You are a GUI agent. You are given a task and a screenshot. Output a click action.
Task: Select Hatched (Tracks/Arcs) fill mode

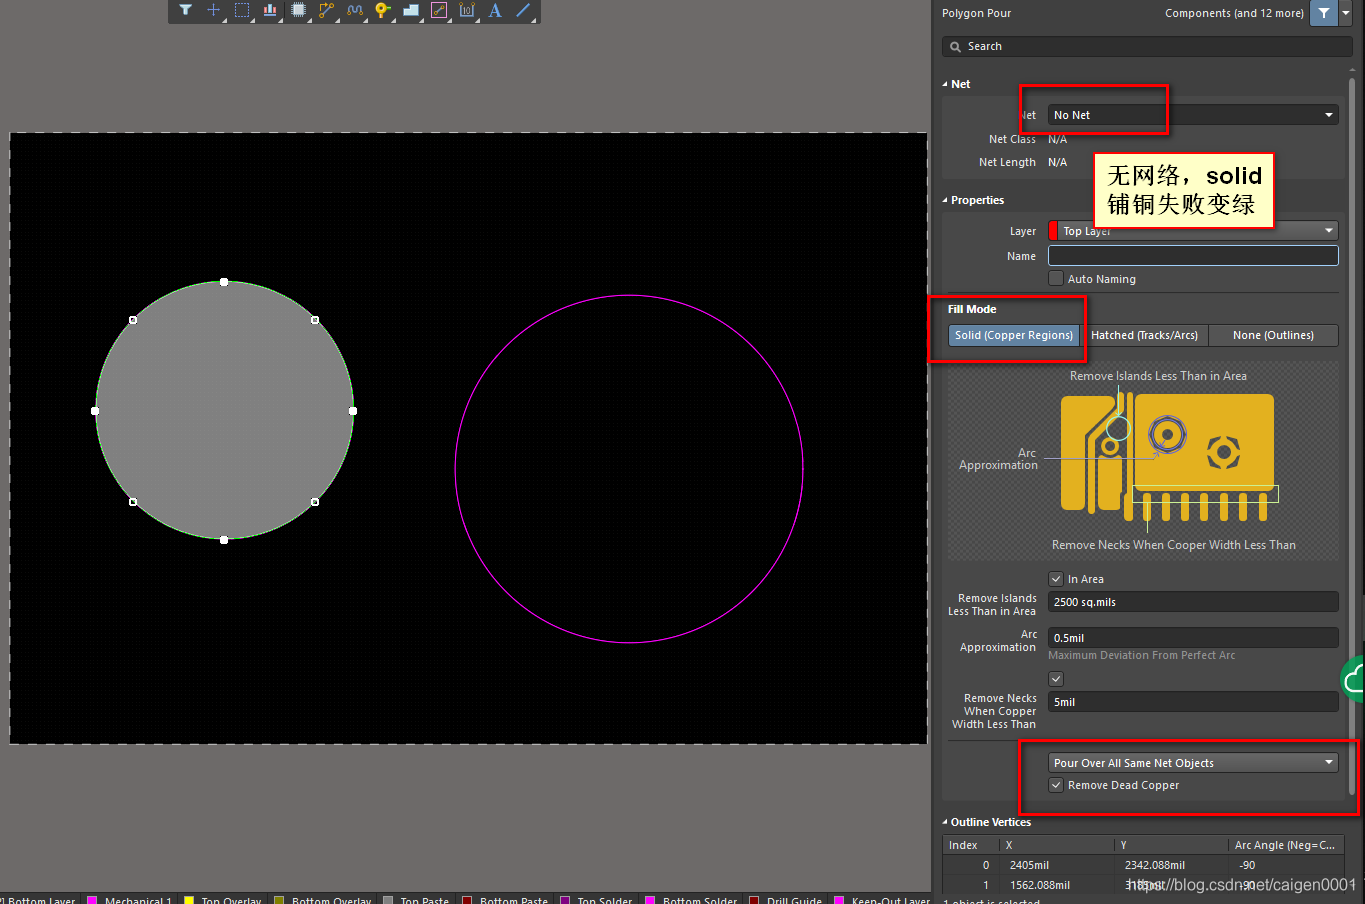pos(1144,335)
